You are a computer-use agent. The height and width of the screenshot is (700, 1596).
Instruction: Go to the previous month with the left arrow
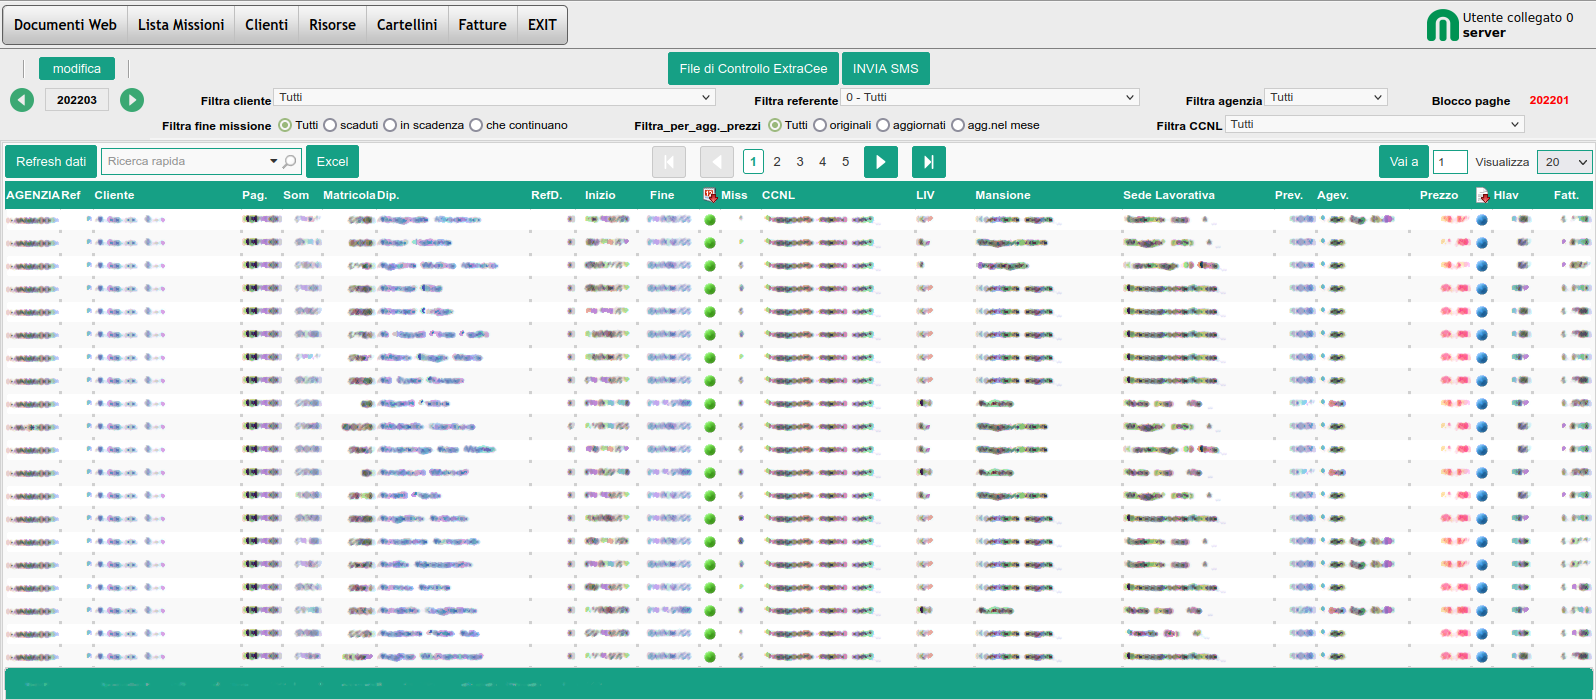(22, 100)
